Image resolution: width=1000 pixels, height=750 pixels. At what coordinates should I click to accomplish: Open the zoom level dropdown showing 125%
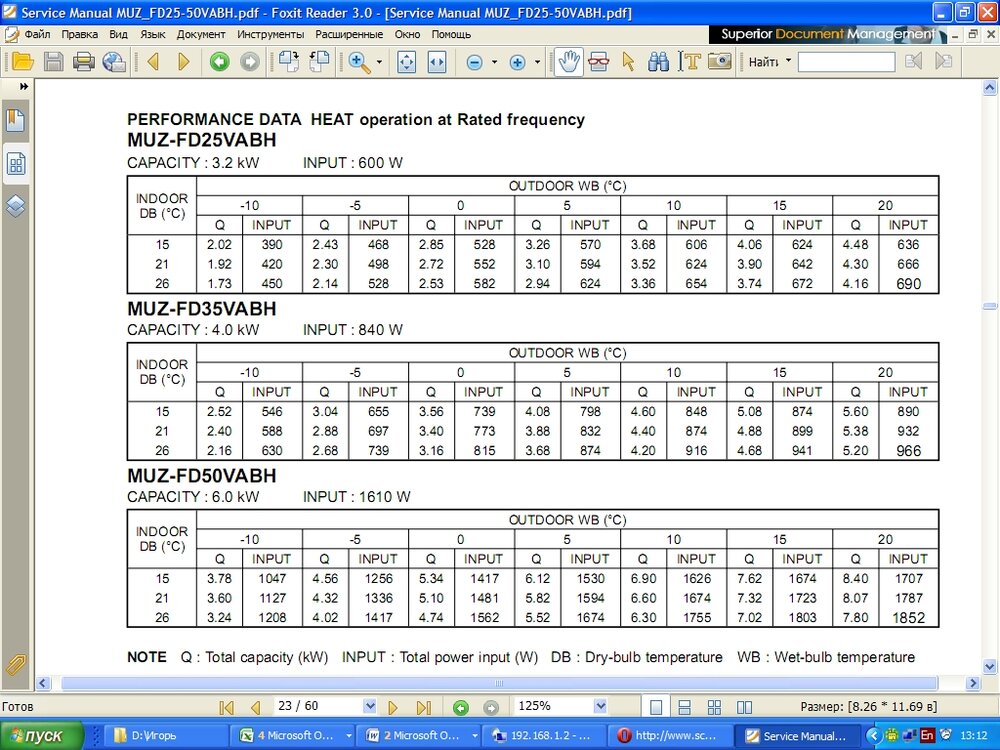(x=599, y=706)
